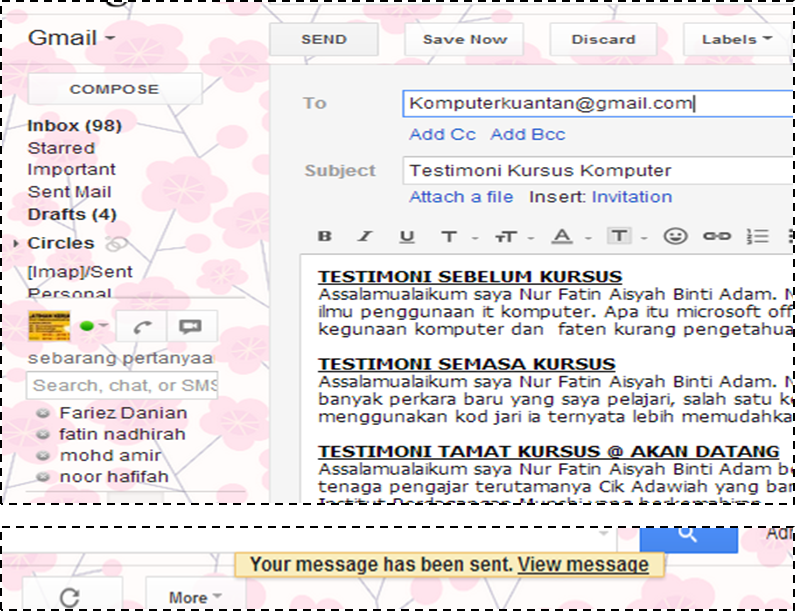This screenshot has height=611, width=795.
Task: Click the Save Now button
Action: pos(464,39)
